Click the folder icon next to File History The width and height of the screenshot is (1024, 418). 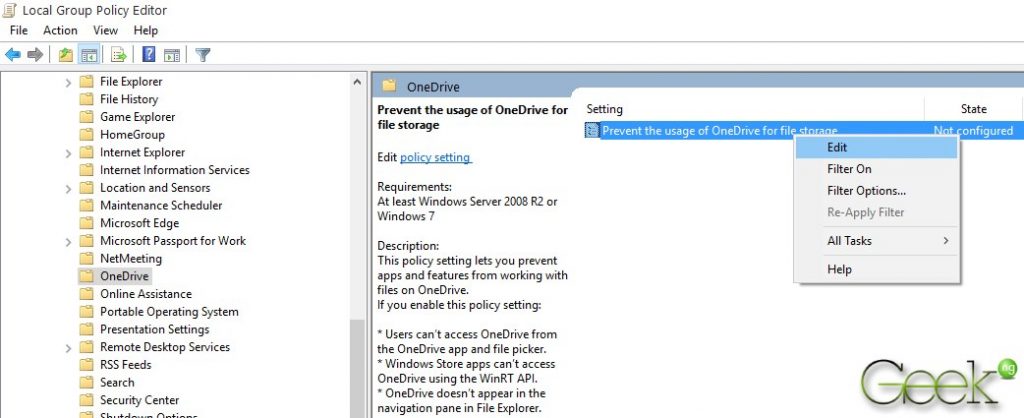tap(86, 99)
